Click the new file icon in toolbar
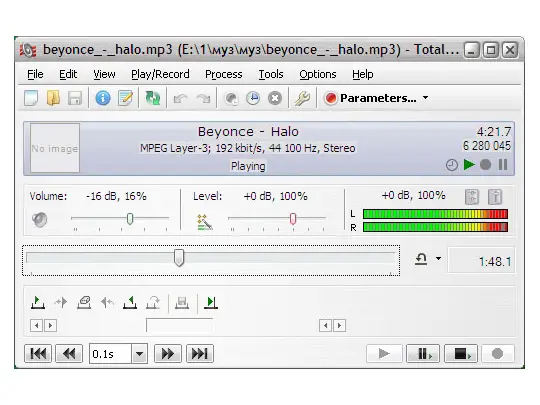This screenshot has width=540, height=405. pos(31,98)
